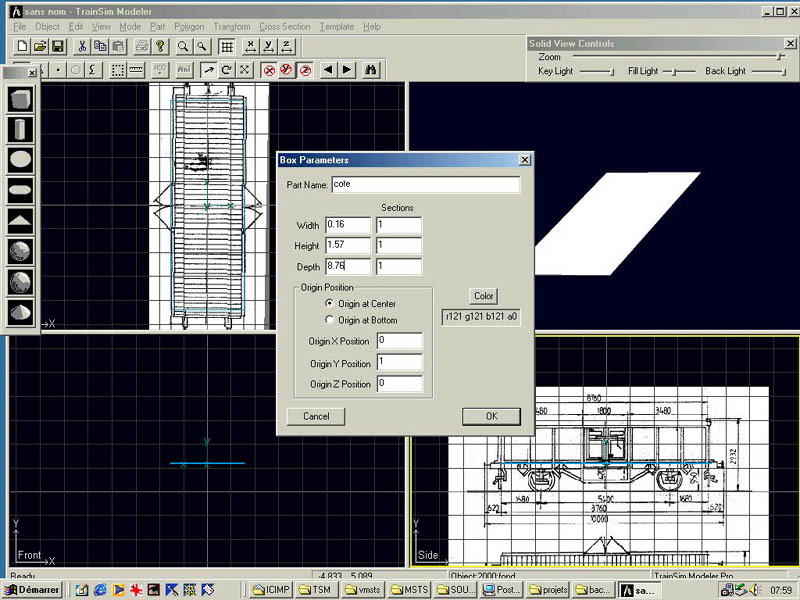Screen dimensions: 800x600
Task: Select the cylinder primitive shape
Action: (21, 129)
